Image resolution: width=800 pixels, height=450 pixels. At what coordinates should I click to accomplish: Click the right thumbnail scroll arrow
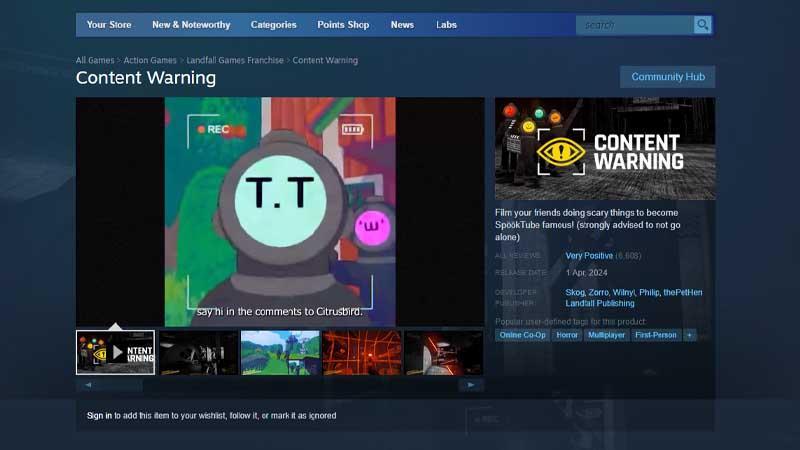(471, 385)
